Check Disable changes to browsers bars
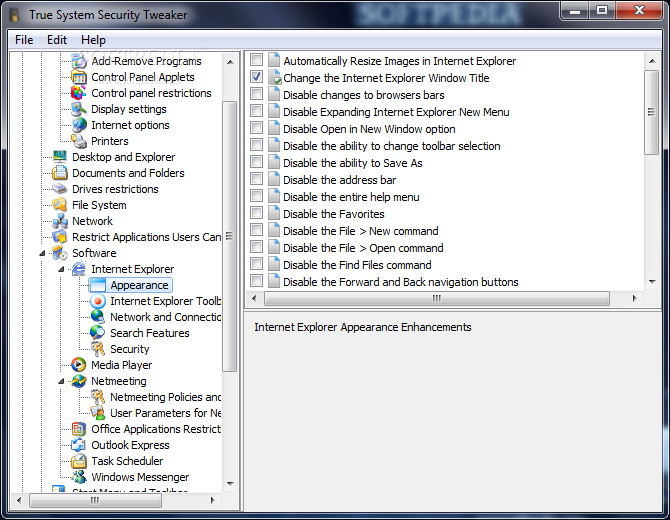The image size is (670, 520). pyautogui.click(x=256, y=94)
